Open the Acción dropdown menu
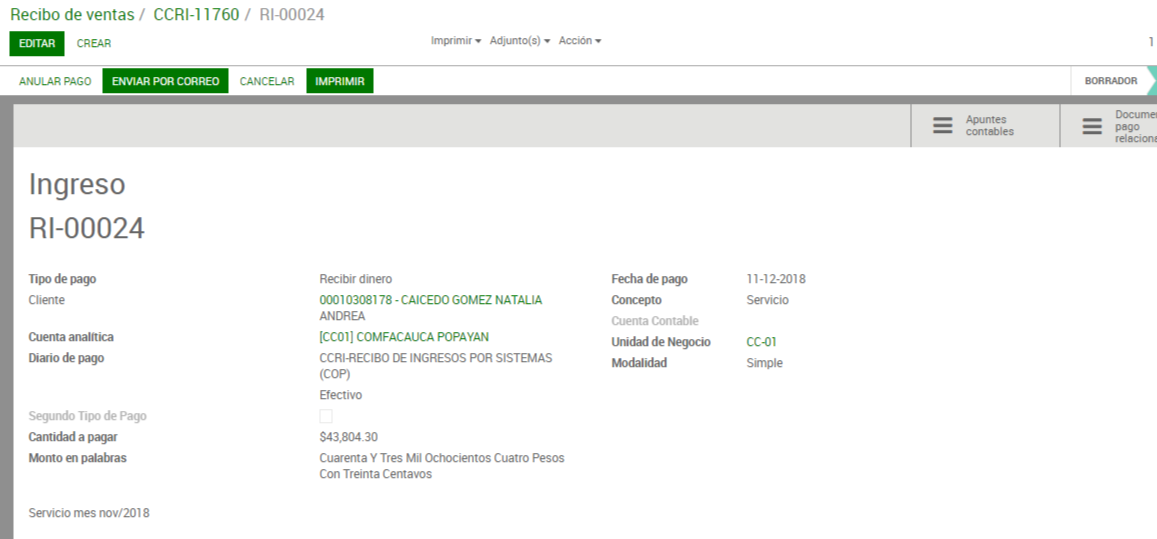 click(x=580, y=41)
